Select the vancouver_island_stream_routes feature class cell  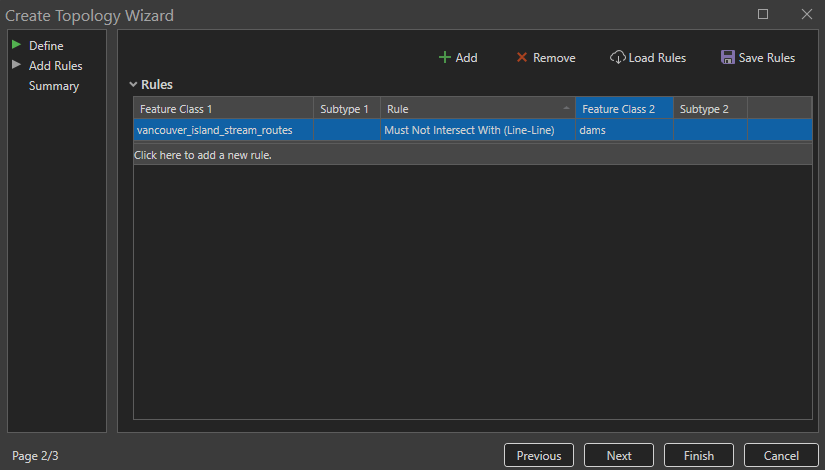coord(223,131)
